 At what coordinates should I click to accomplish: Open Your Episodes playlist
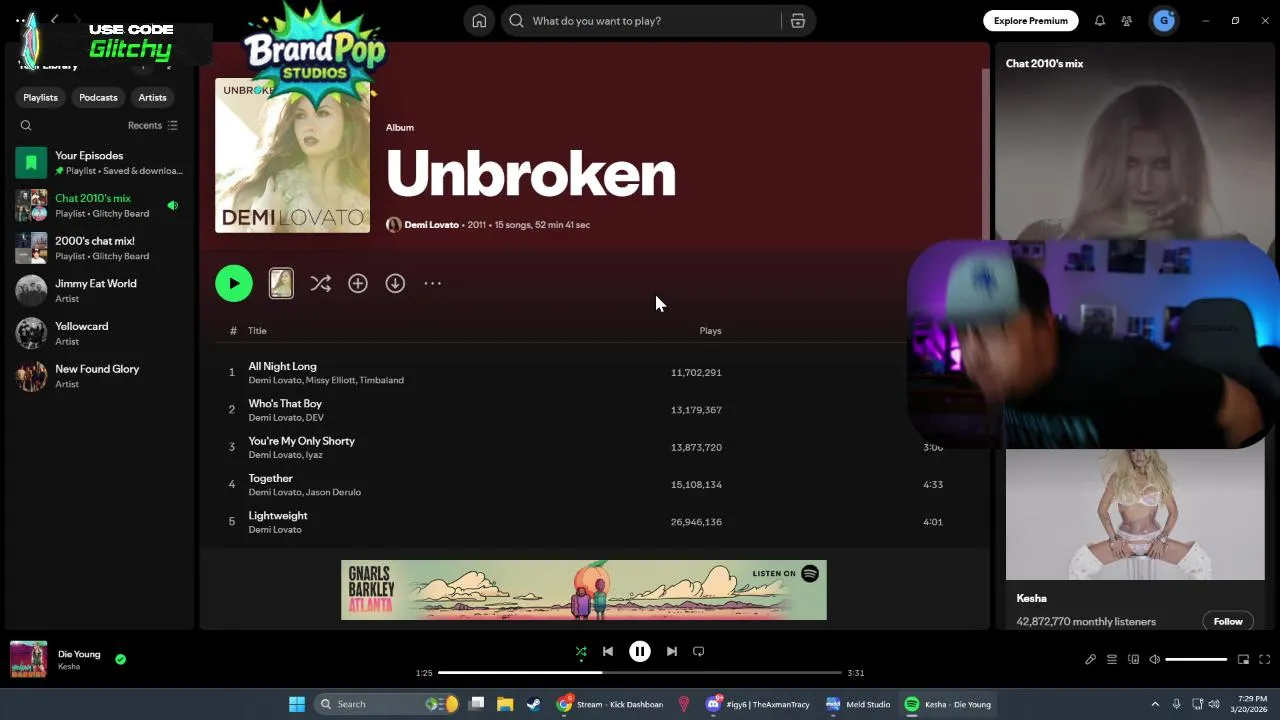pos(100,163)
